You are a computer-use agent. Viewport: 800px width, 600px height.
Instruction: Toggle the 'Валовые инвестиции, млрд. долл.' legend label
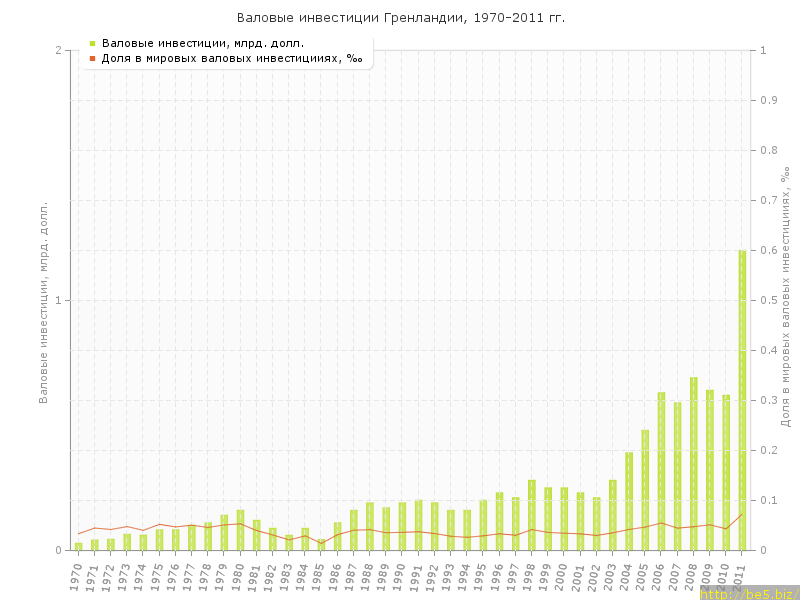pos(203,43)
